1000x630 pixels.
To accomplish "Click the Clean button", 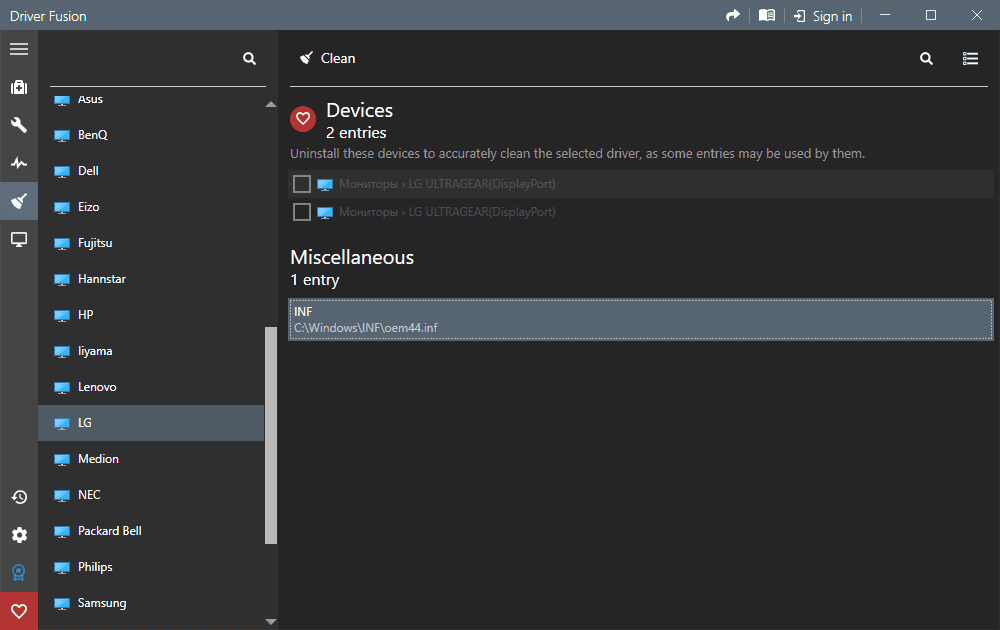I will click(327, 58).
